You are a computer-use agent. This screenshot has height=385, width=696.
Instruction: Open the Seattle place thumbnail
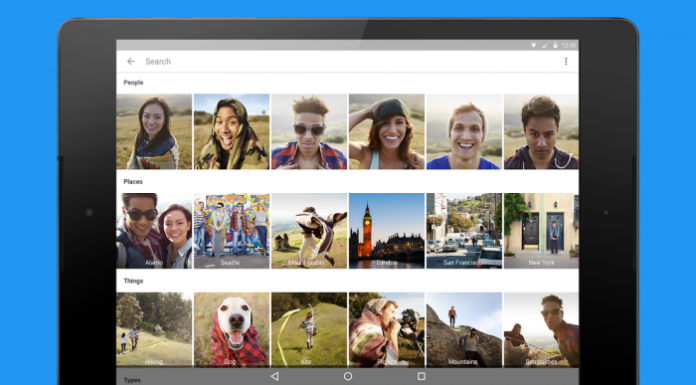coord(232,230)
